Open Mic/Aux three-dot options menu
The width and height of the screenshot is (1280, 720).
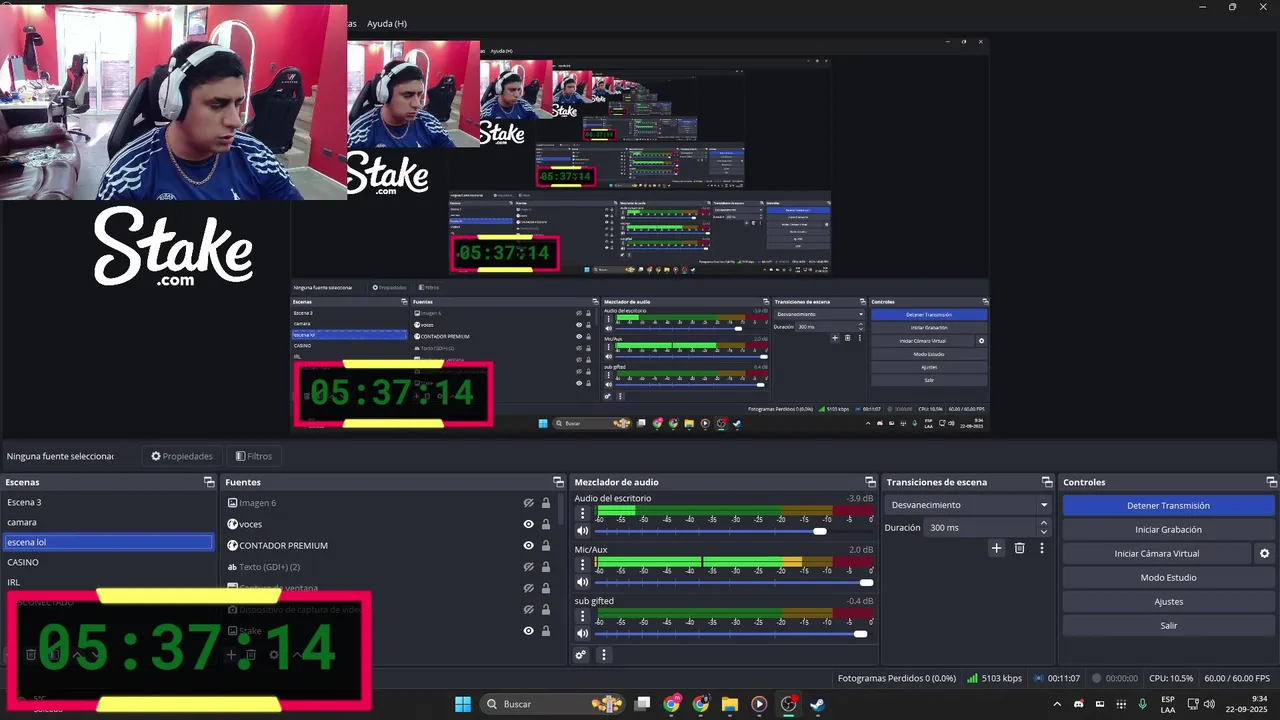click(583, 564)
